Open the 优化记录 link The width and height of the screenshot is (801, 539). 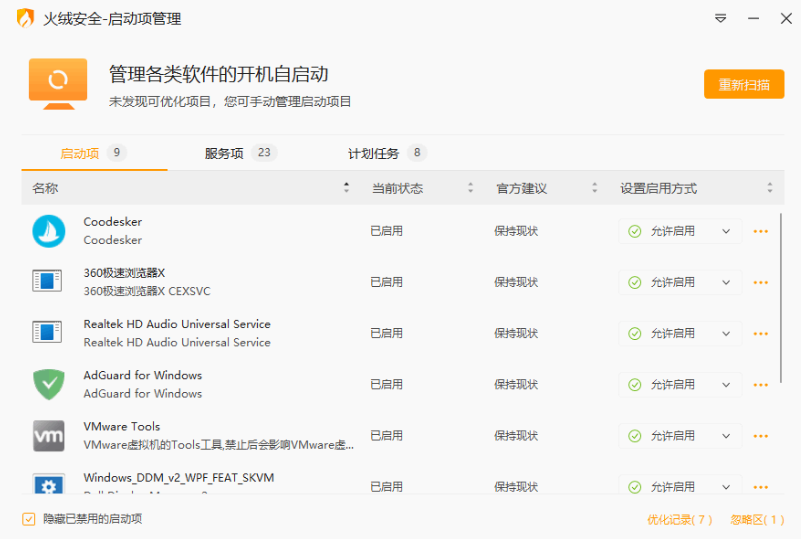(679, 520)
